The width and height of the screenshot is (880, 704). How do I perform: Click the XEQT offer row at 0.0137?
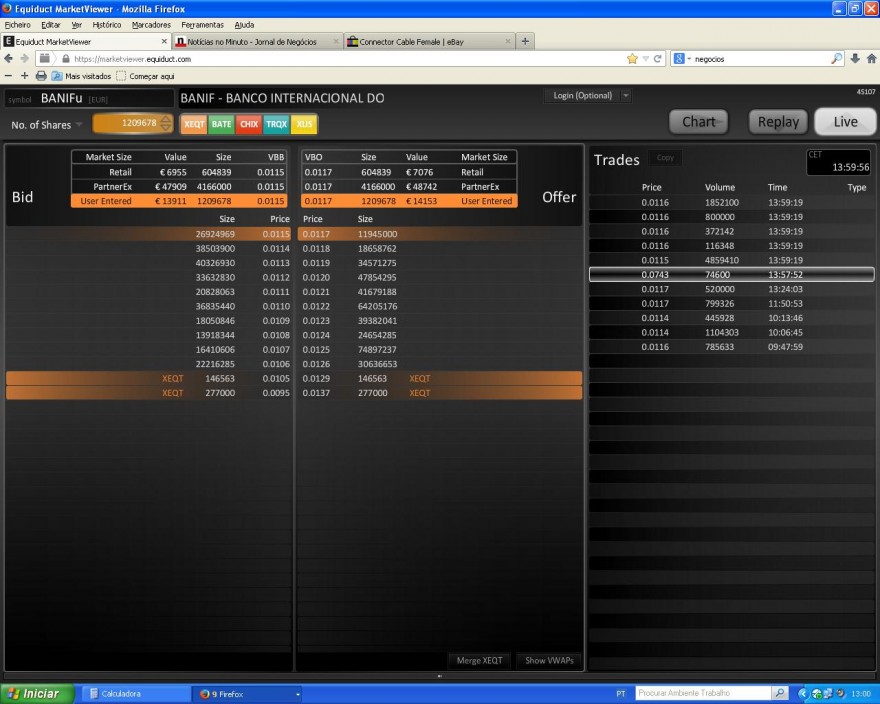click(x=439, y=393)
